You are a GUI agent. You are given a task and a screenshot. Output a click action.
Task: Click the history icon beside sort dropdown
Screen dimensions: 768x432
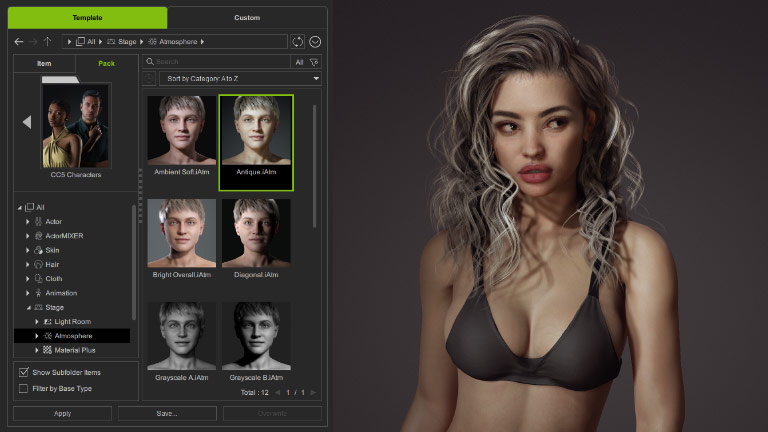[x=149, y=78]
